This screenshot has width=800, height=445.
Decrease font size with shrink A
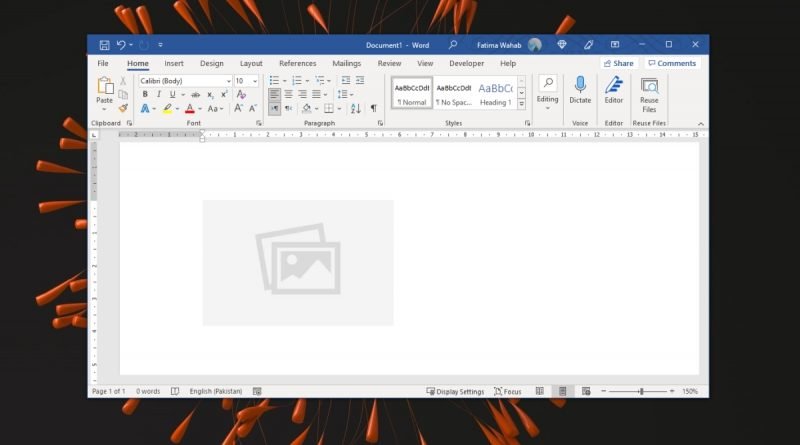point(253,108)
